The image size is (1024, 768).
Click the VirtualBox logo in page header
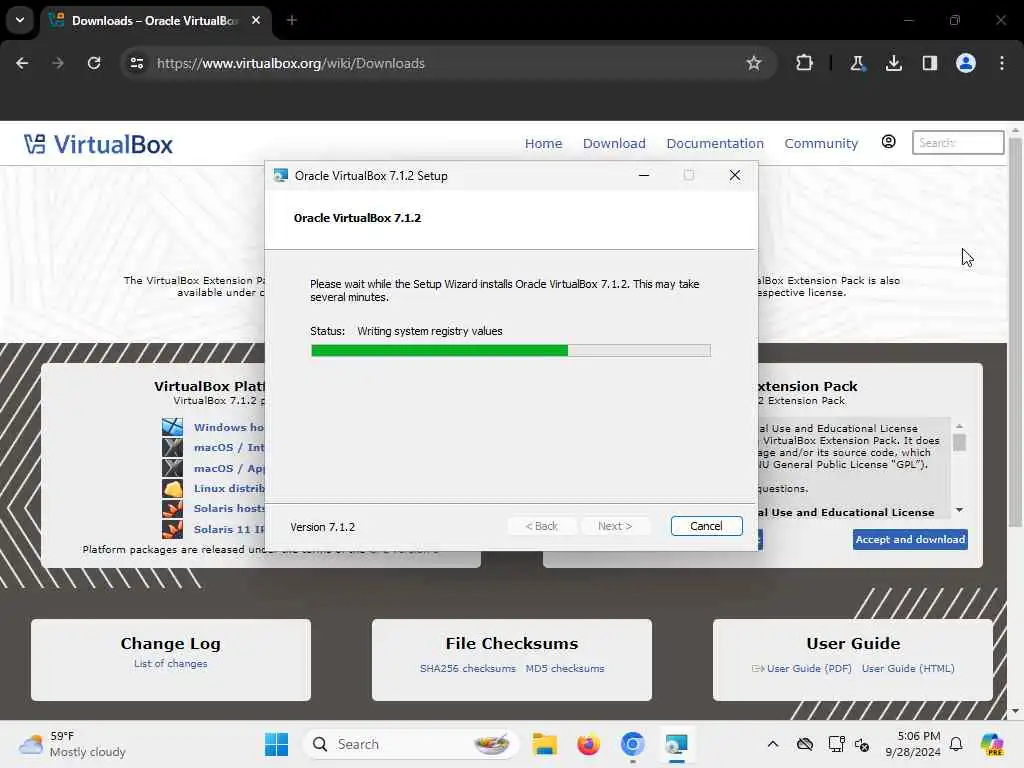coord(98,144)
